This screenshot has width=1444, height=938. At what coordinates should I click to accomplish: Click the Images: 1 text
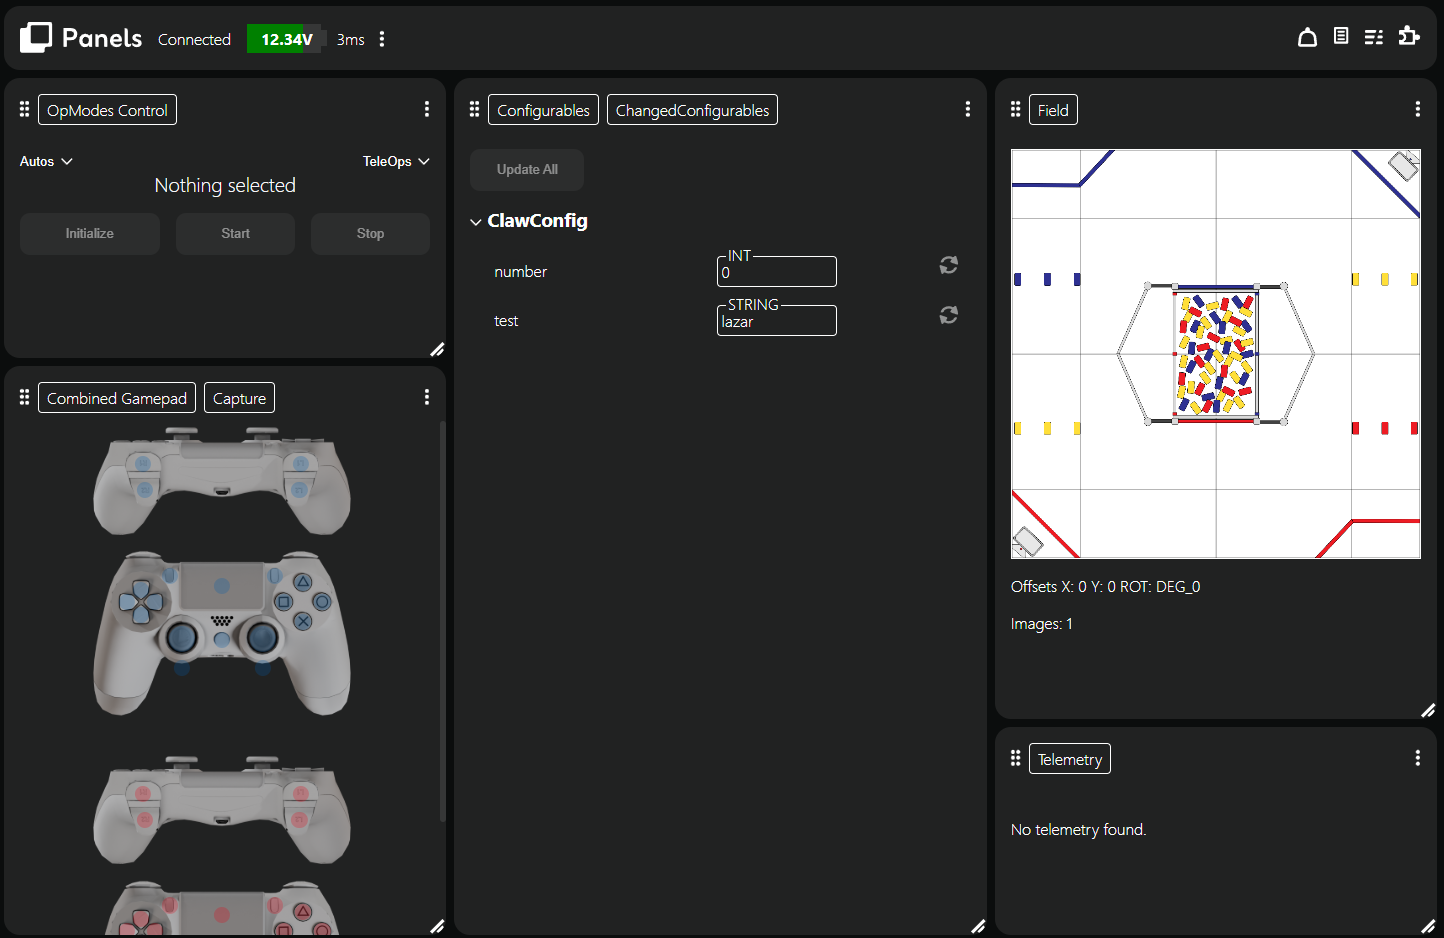[1042, 624]
